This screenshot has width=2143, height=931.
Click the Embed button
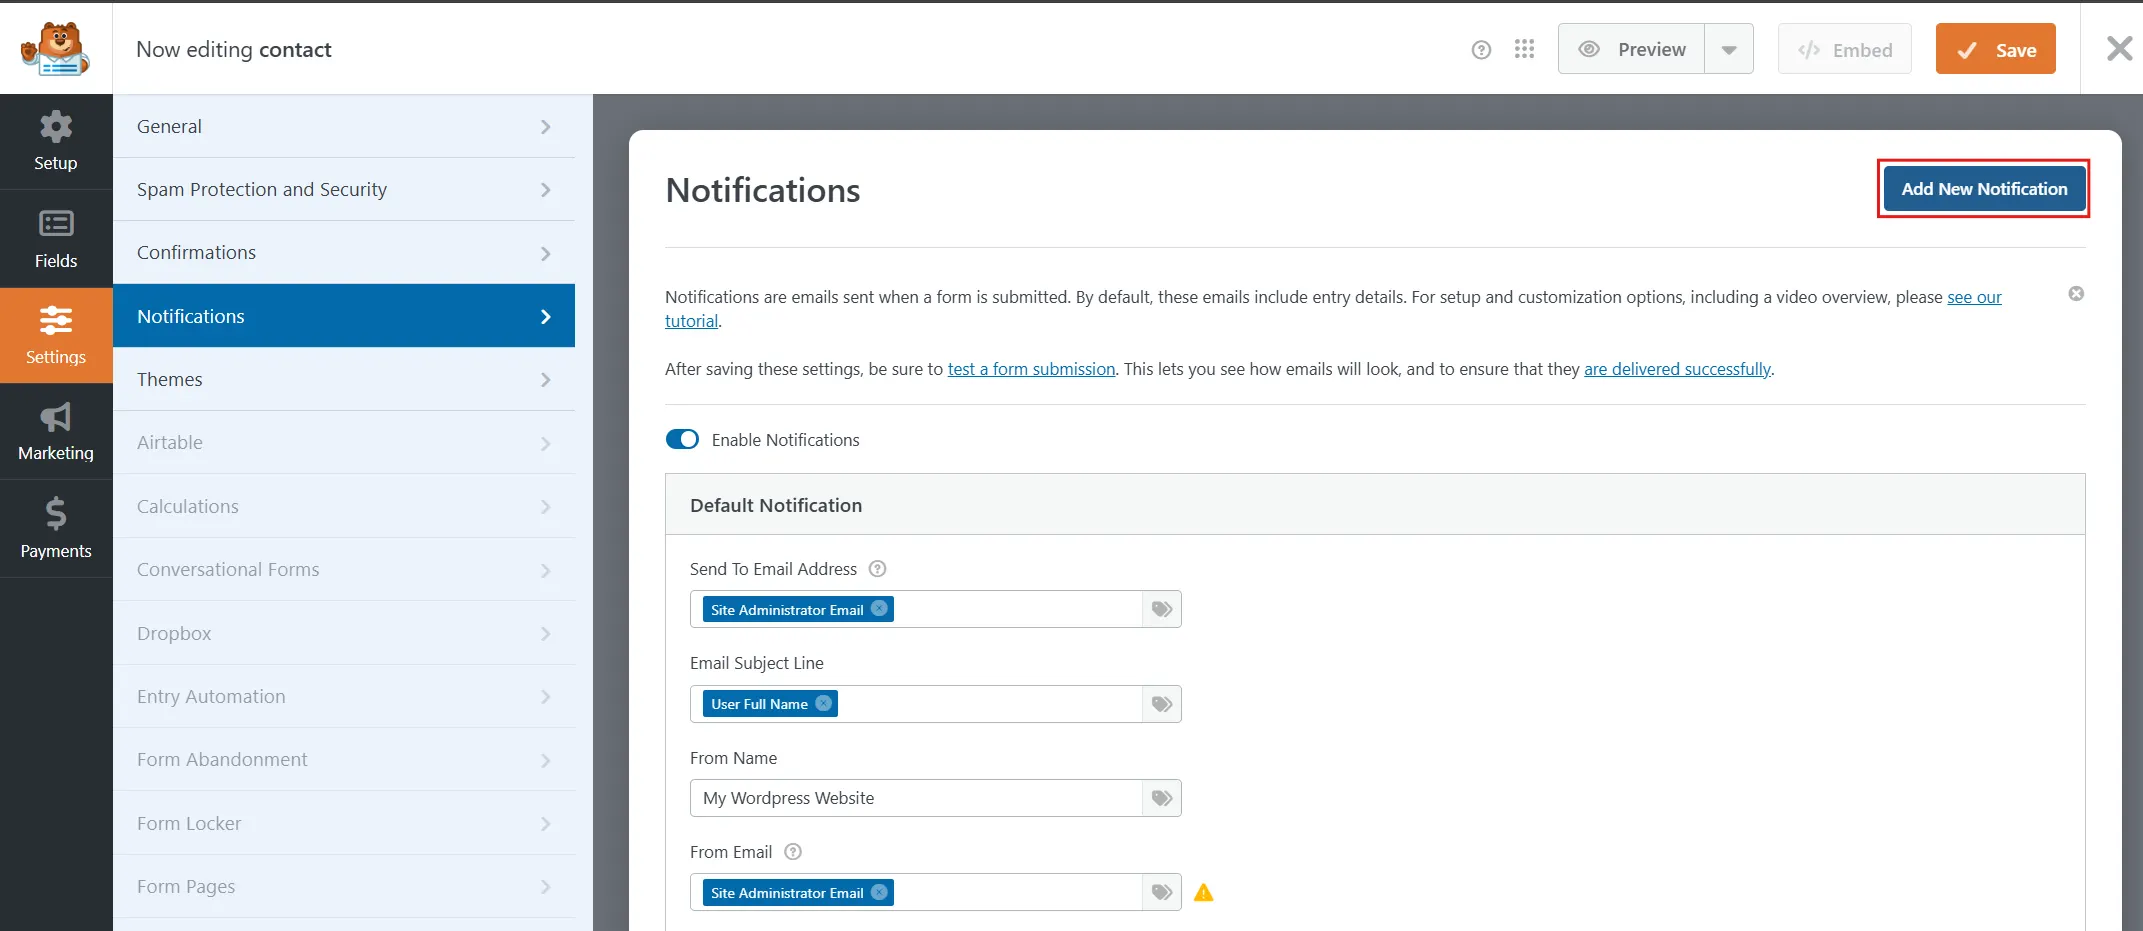tap(1844, 49)
